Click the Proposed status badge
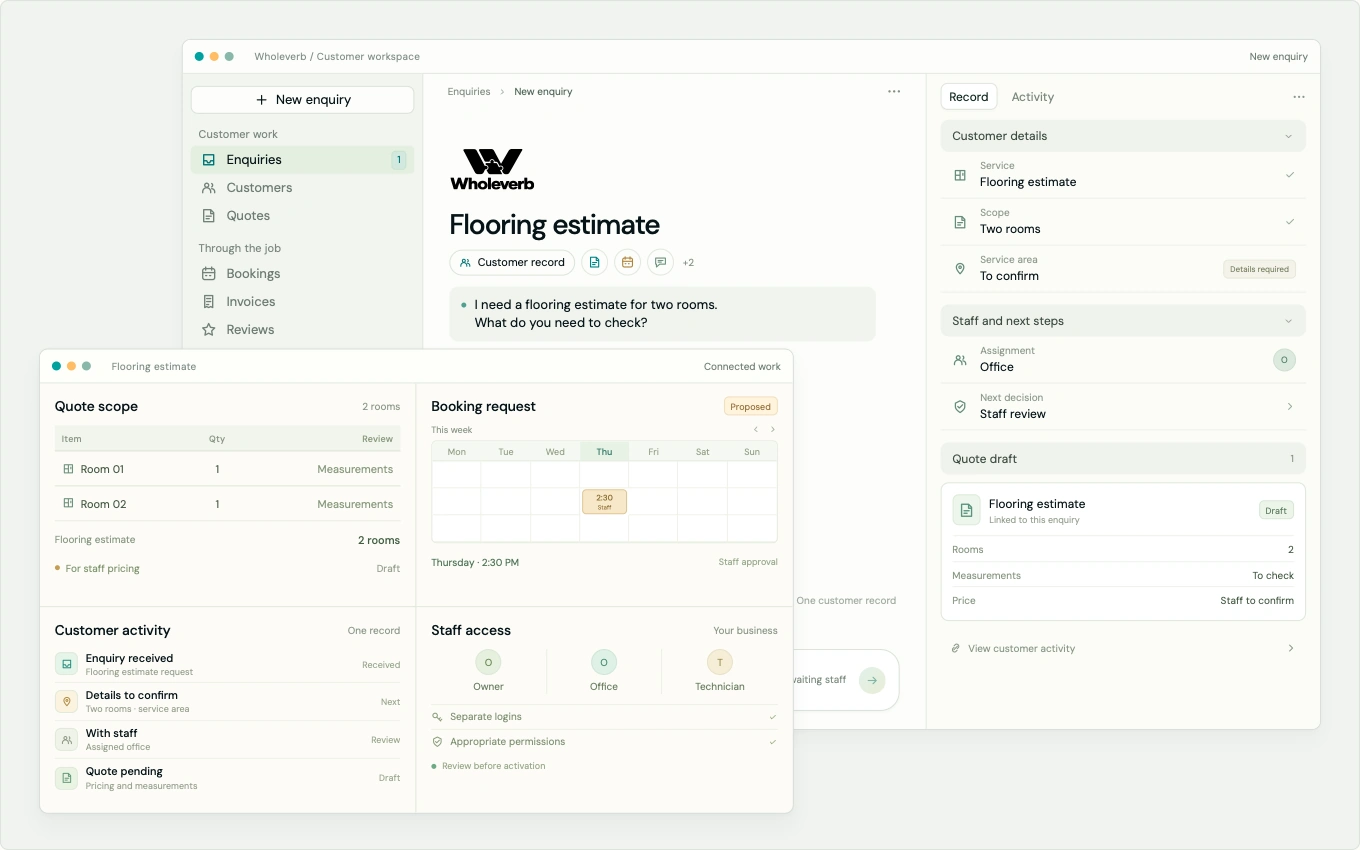1360x850 pixels. [x=751, y=407]
